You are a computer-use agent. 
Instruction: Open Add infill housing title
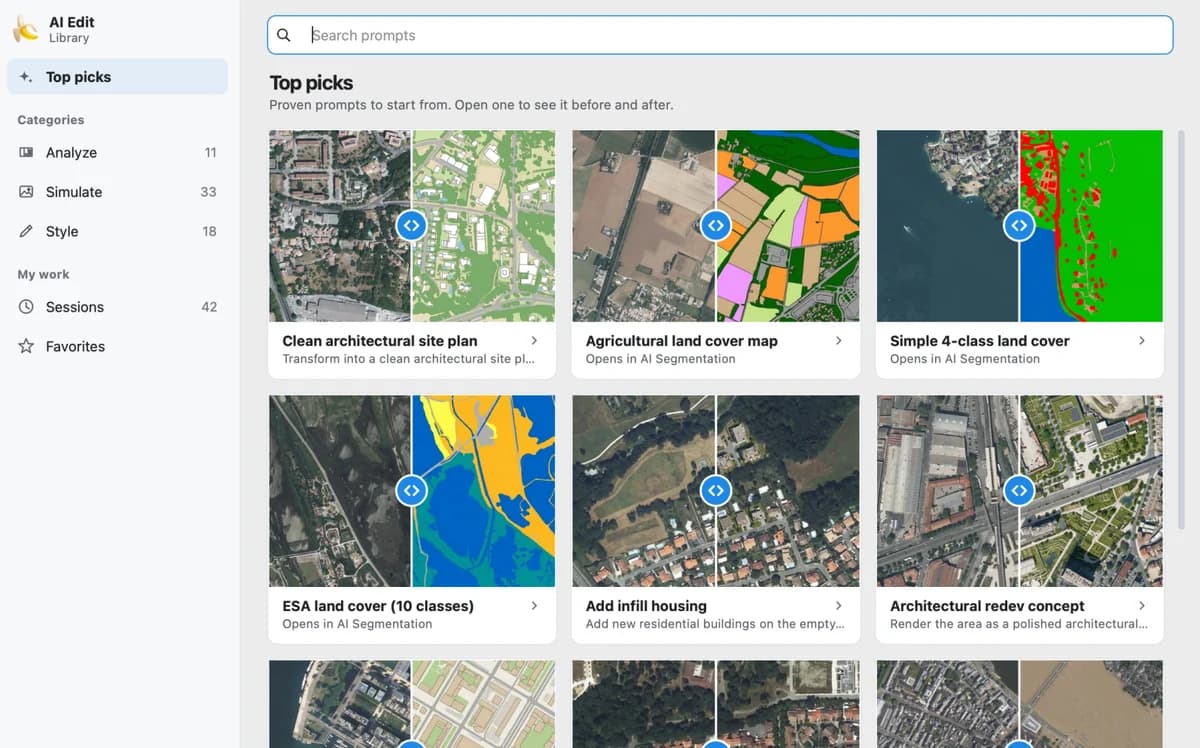(x=646, y=606)
